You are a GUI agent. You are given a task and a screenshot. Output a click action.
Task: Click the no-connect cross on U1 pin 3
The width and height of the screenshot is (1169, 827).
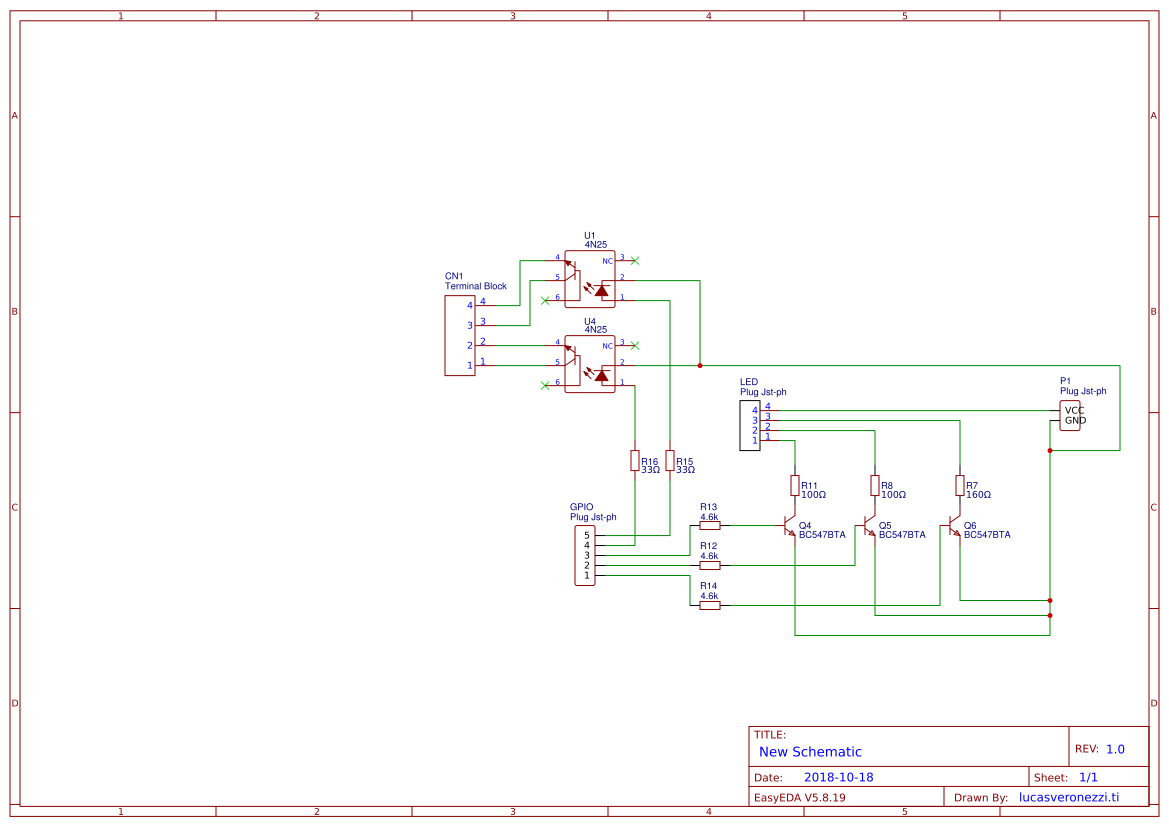[633, 258]
